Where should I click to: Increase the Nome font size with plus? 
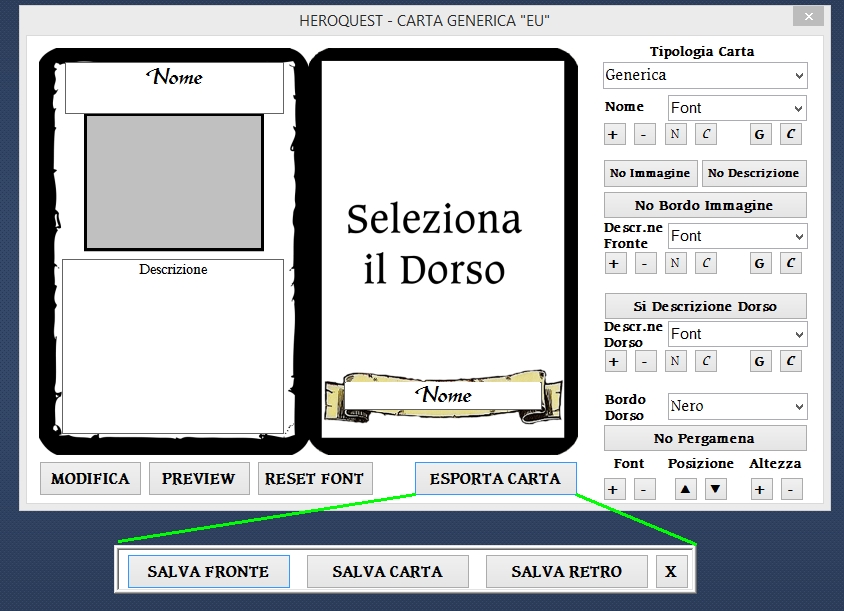pos(615,135)
